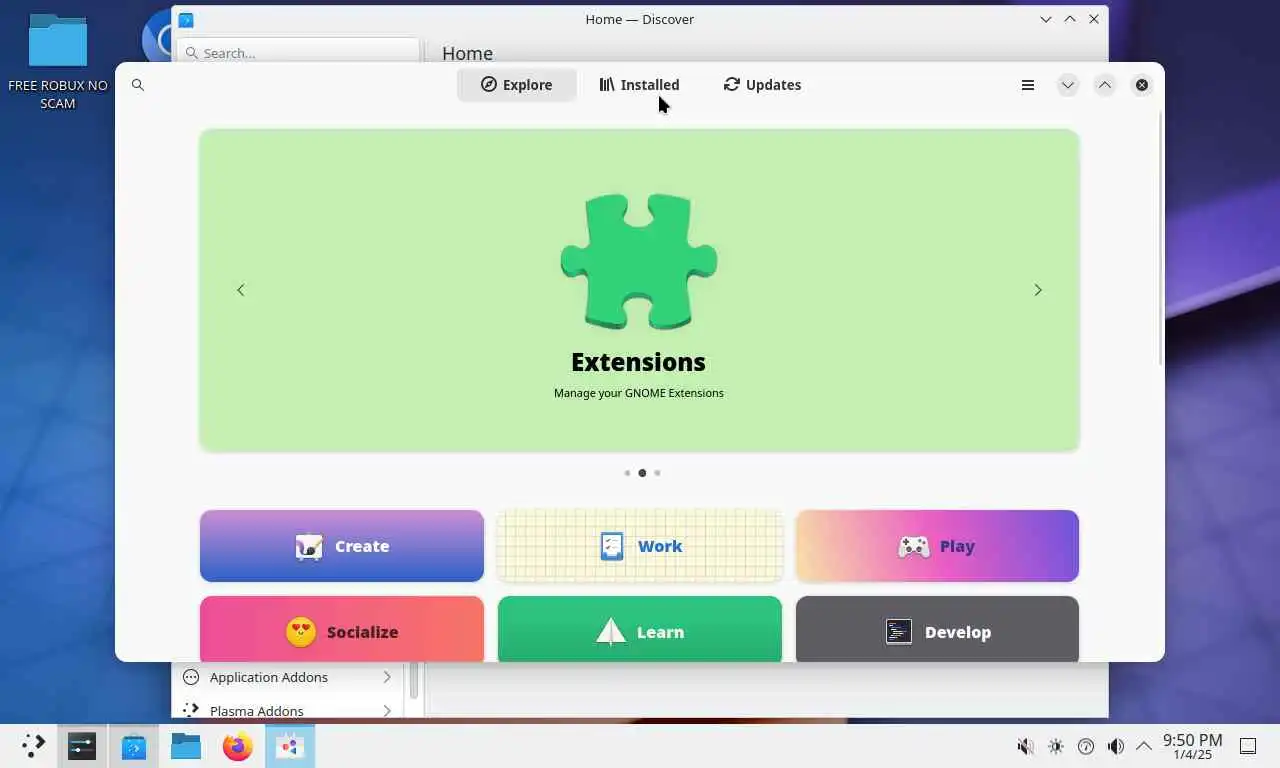Open the volume tray icon
Image resolution: width=1280 pixels, height=768 pixels.
pos(1116,746)
